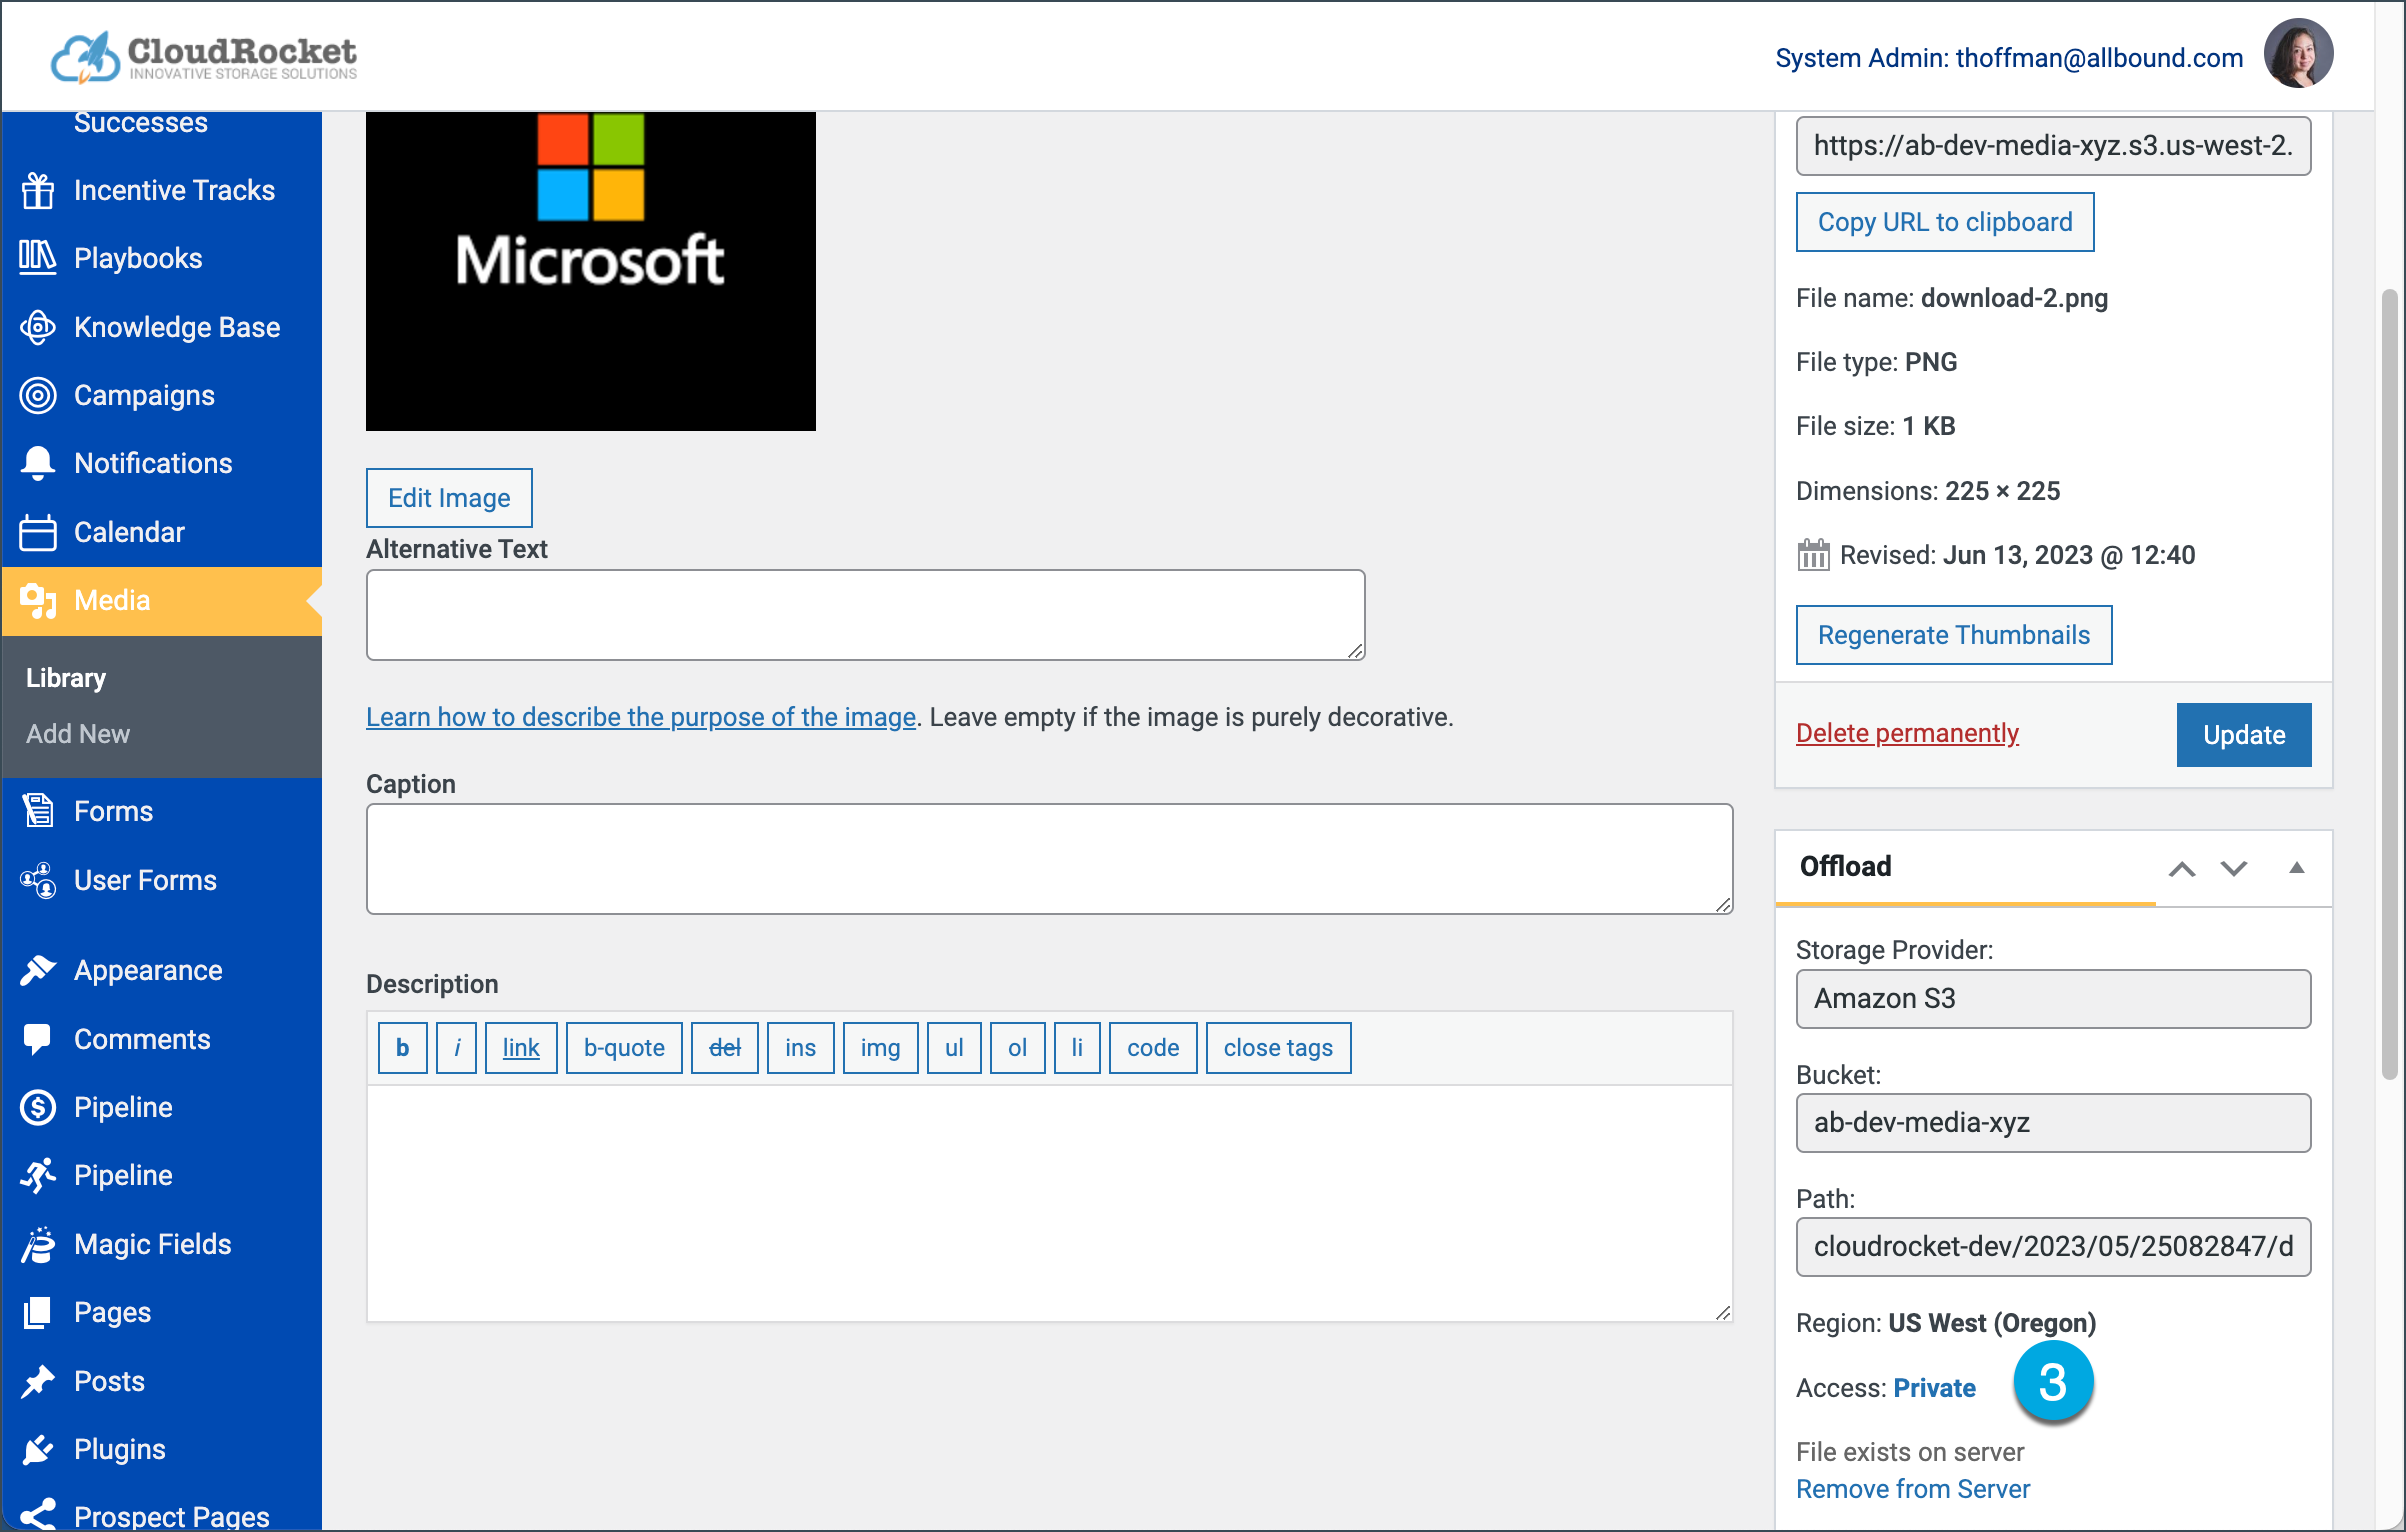Screen dimensions: 2406x1532
Task: Open the Pipeline dollar sign icon
Action: point(38,1107)
